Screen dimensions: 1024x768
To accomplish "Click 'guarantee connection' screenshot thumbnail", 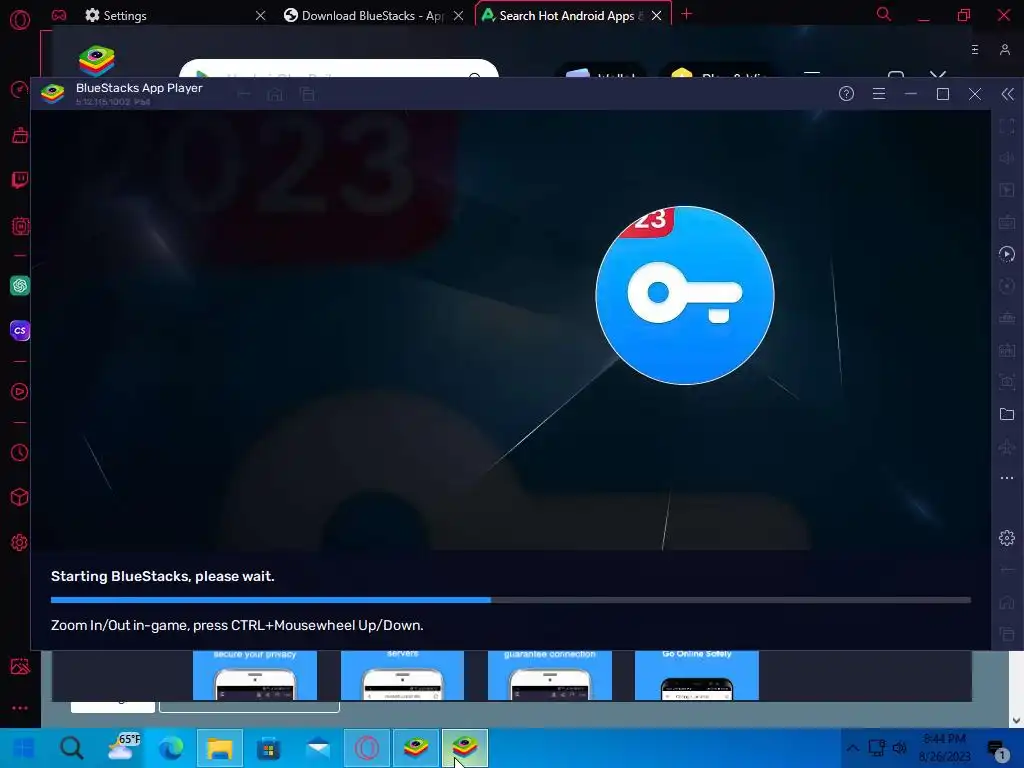I will [550, 675].
